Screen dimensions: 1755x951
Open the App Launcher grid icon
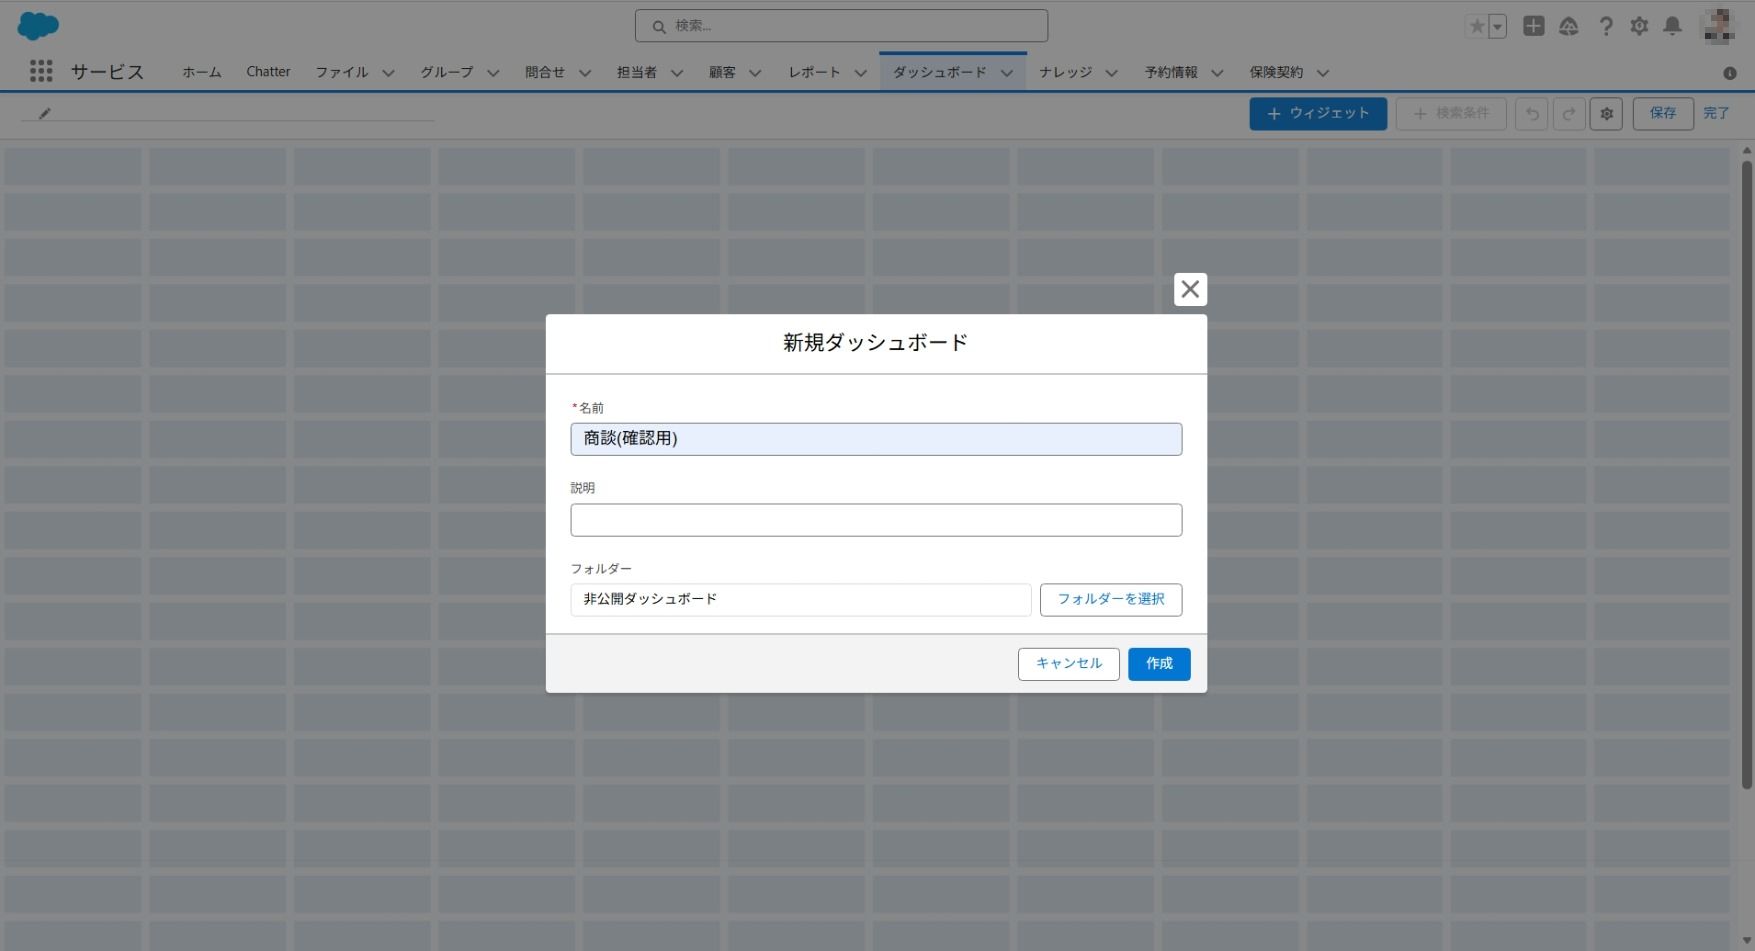tap(41, 72)
